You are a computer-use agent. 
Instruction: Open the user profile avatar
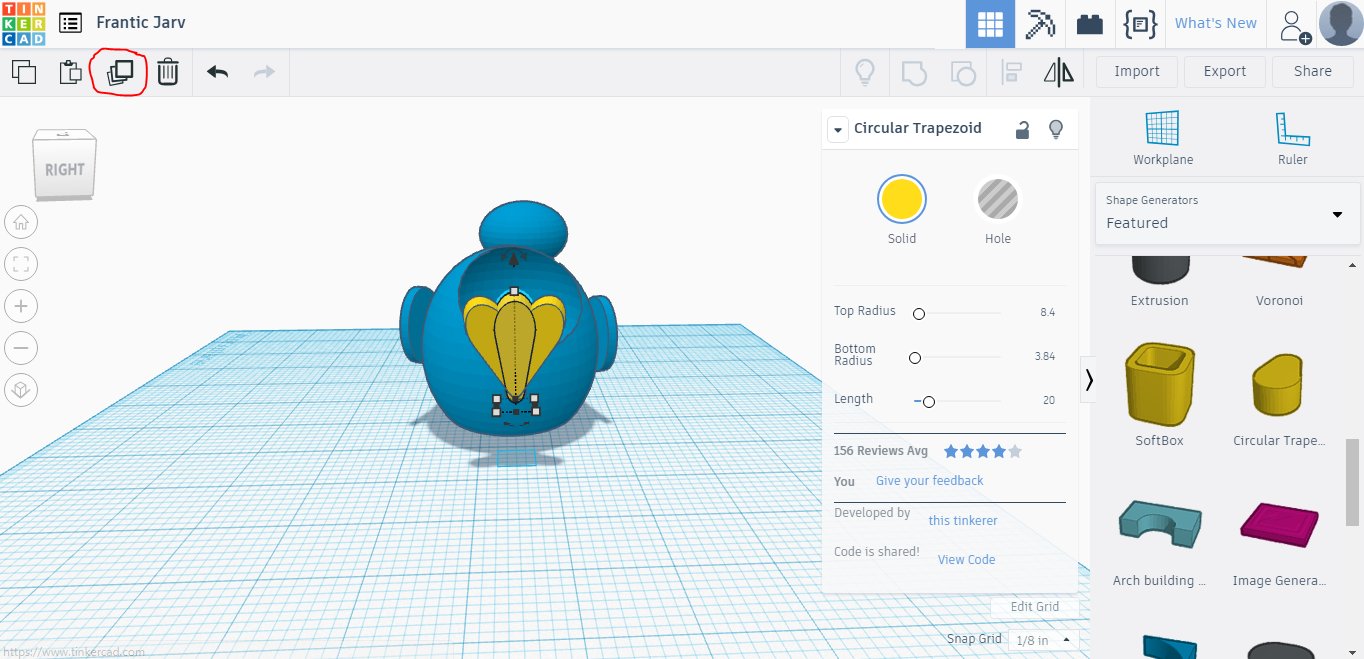(x=1341, y=24)
